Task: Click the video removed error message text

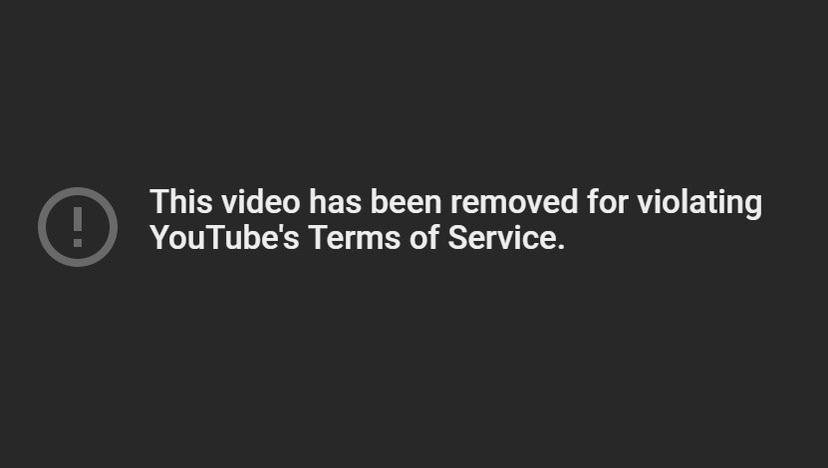Action: coord(456,220)
